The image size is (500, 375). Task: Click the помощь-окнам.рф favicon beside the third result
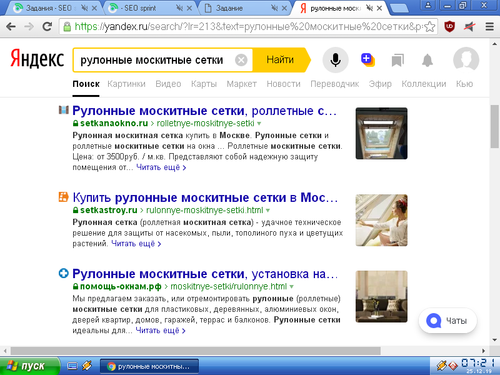pos(64,274)
